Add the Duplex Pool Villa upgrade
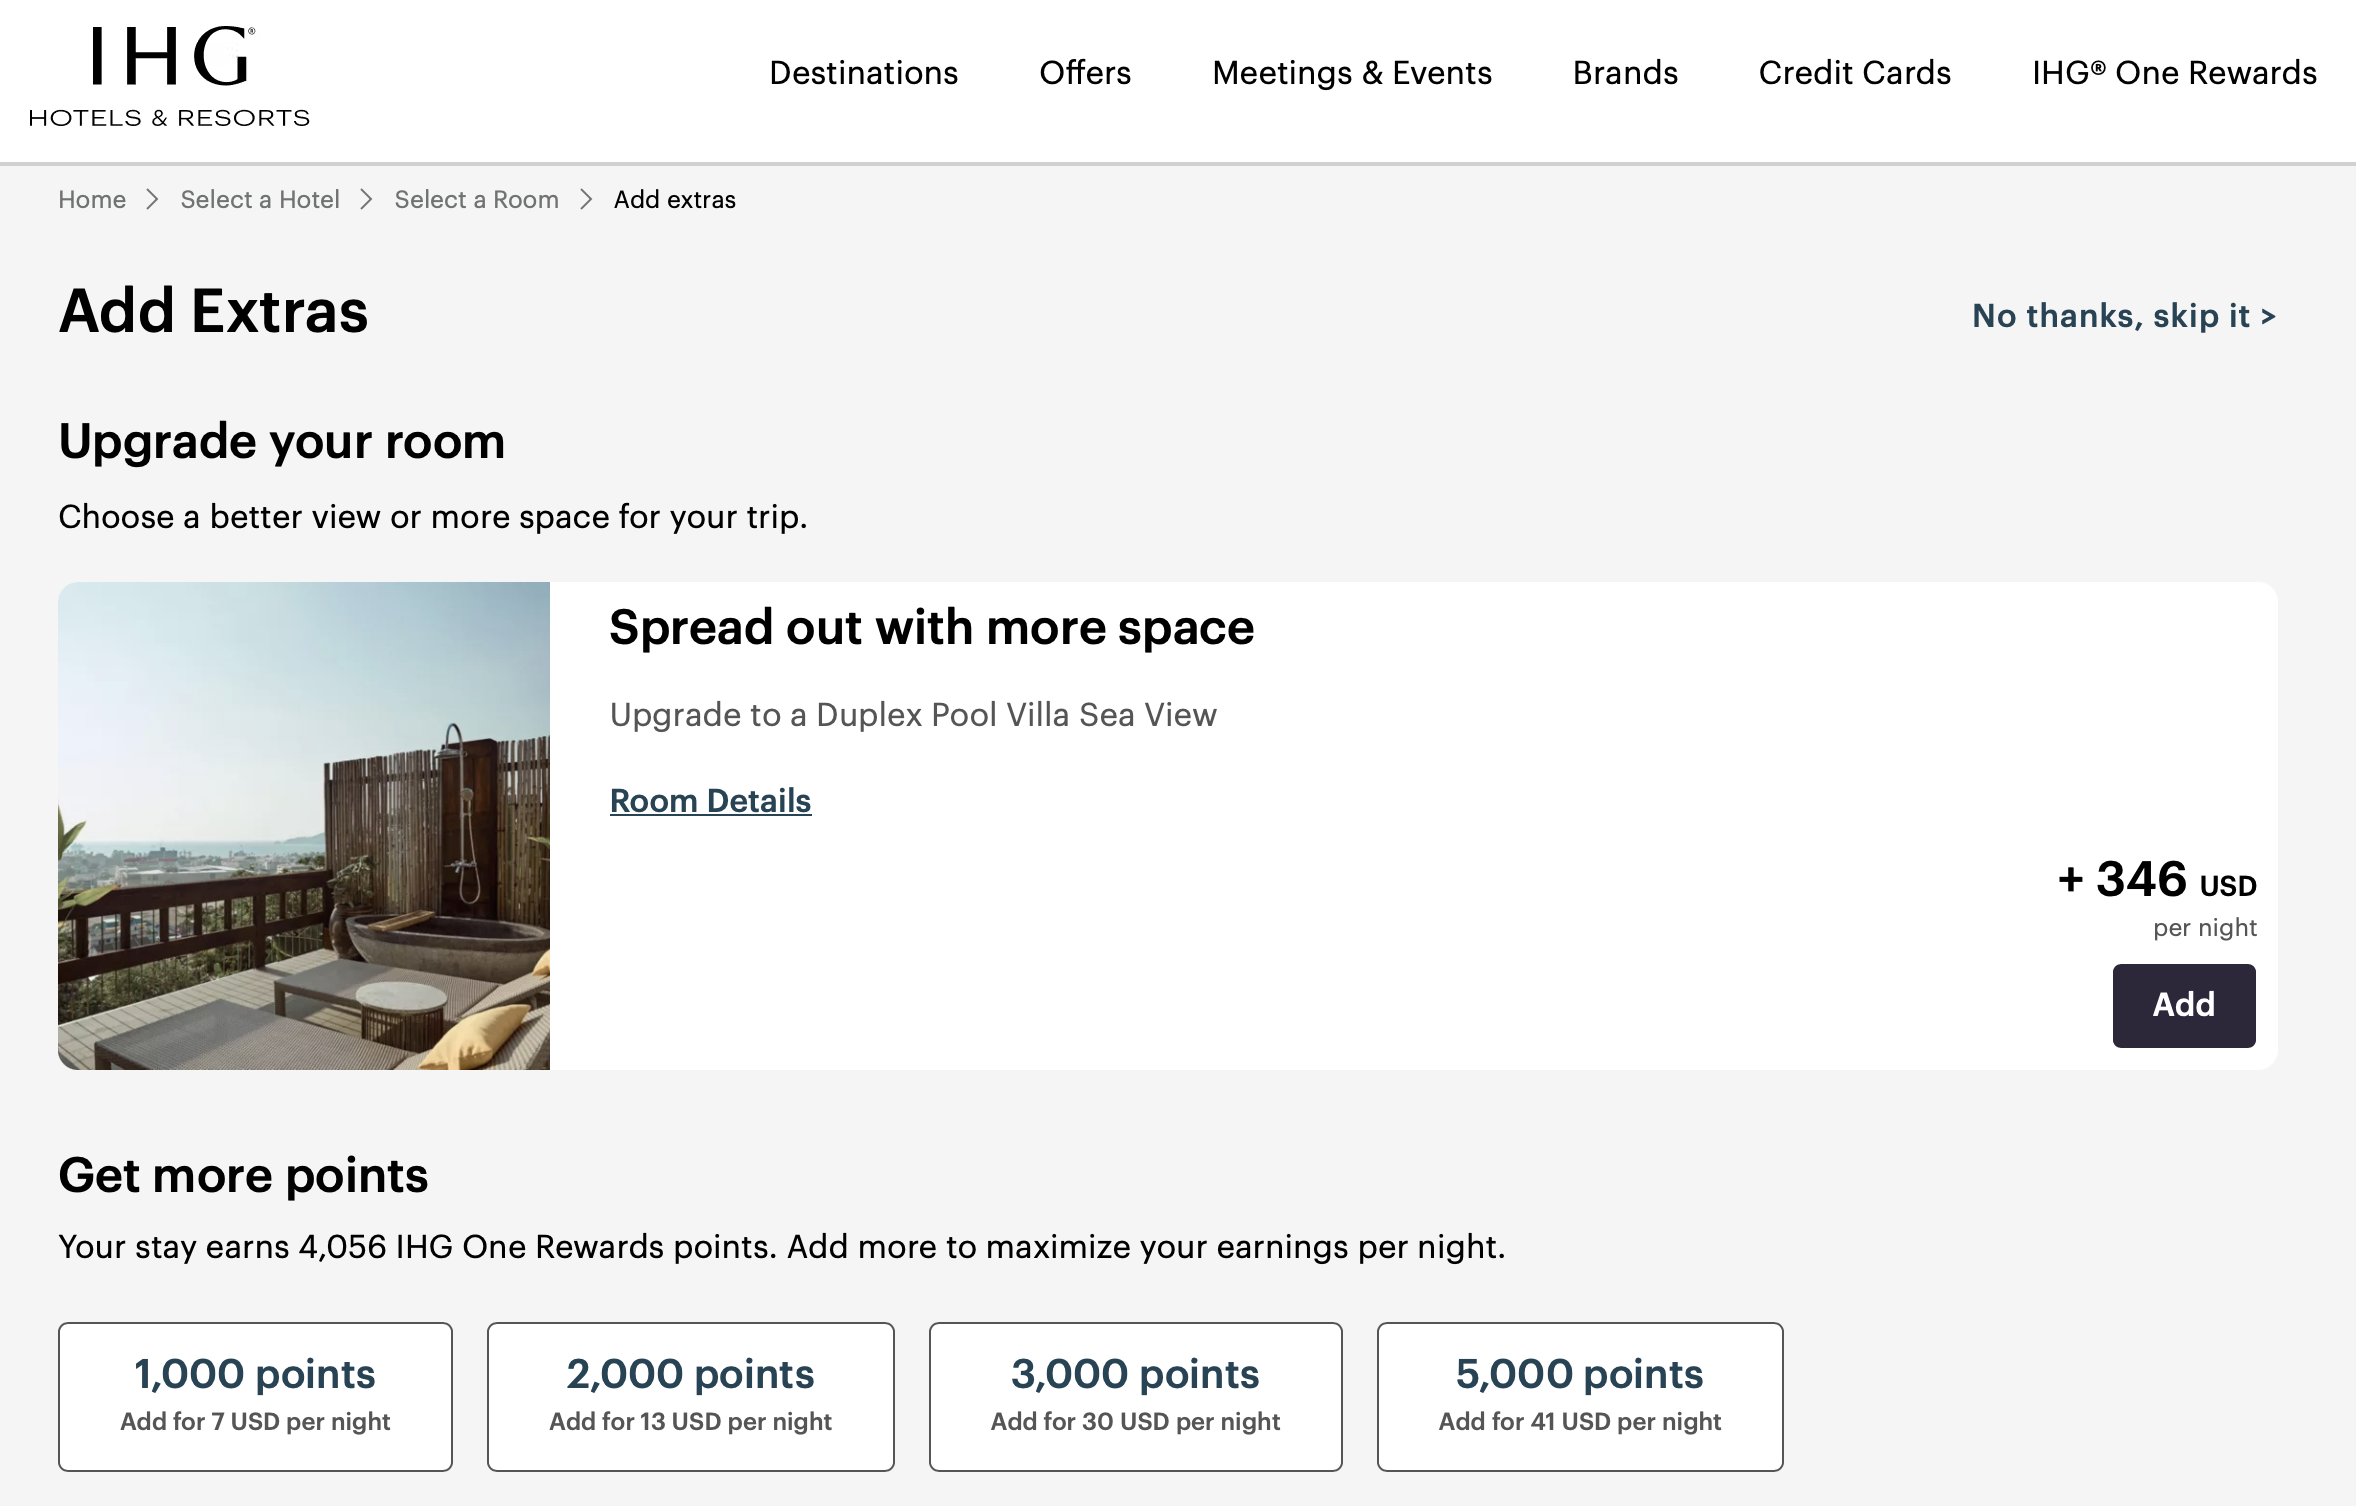 click(x=2184, y=1005)
